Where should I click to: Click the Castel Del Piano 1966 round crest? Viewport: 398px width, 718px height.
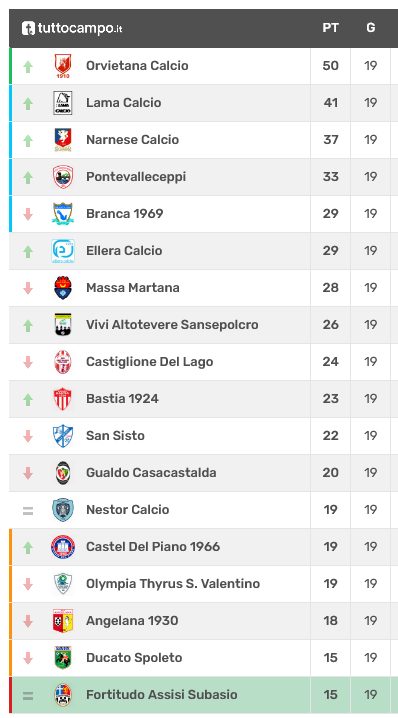coord(63,547)
